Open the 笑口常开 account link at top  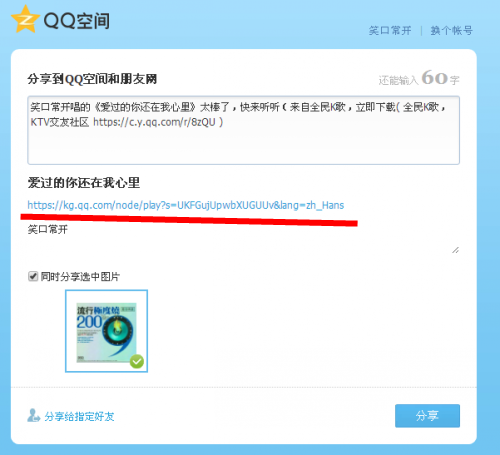click(390, 31)
